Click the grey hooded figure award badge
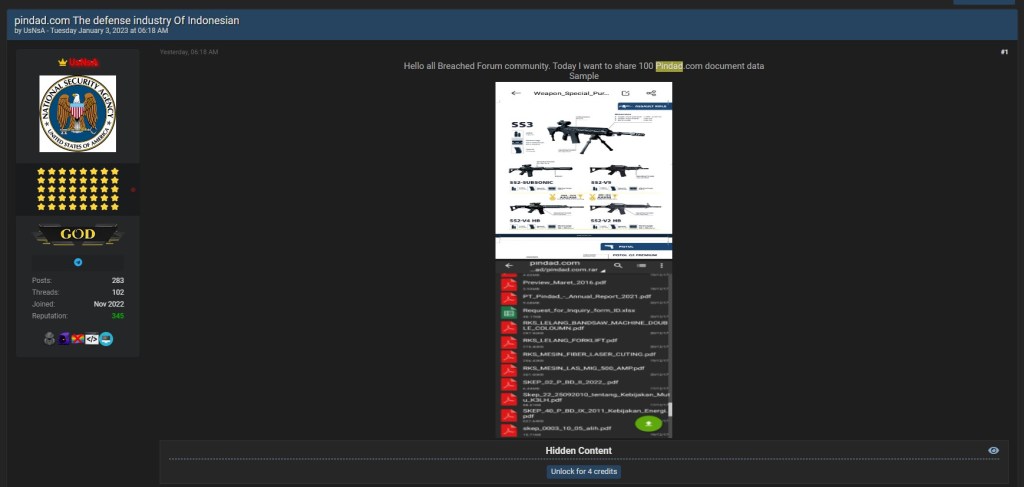Screen dimensions: 1024x487 (49, 338)
